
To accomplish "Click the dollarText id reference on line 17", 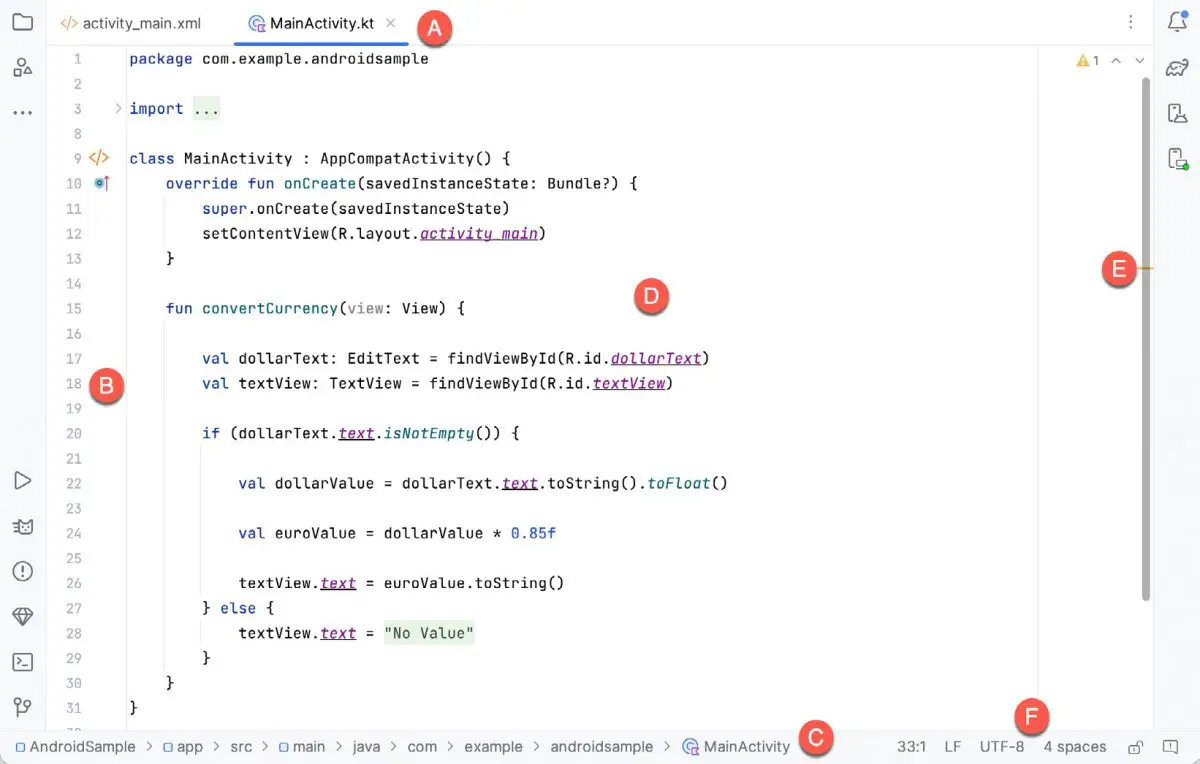I will 656,359.
